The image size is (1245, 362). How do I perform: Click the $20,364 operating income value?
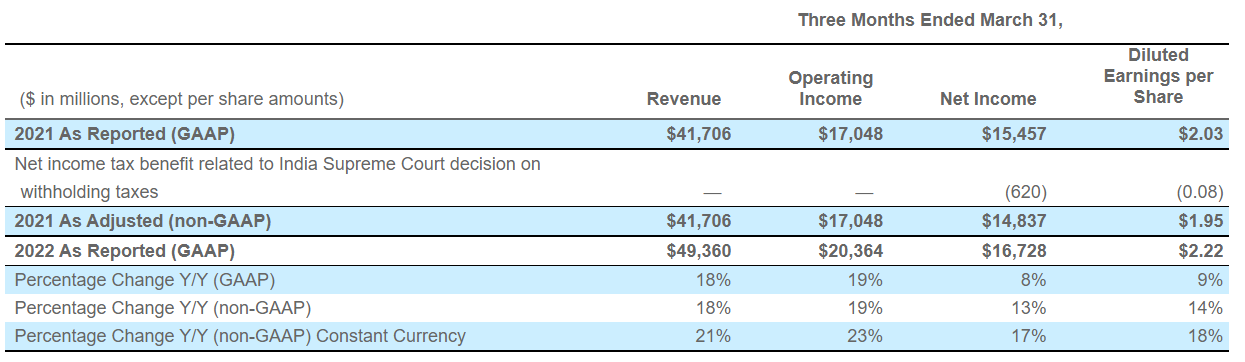coord(850,250)
